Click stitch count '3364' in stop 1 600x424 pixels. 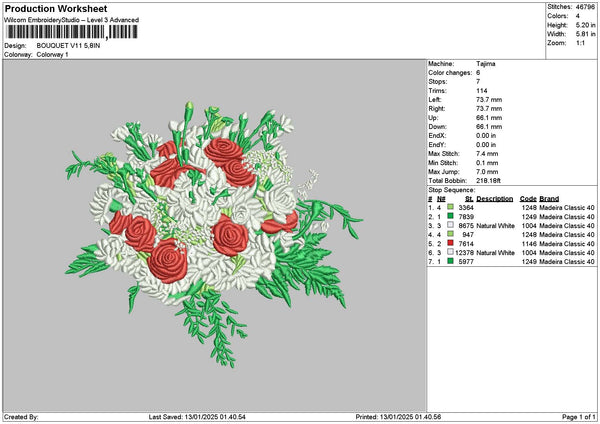[x=466, y=208]
